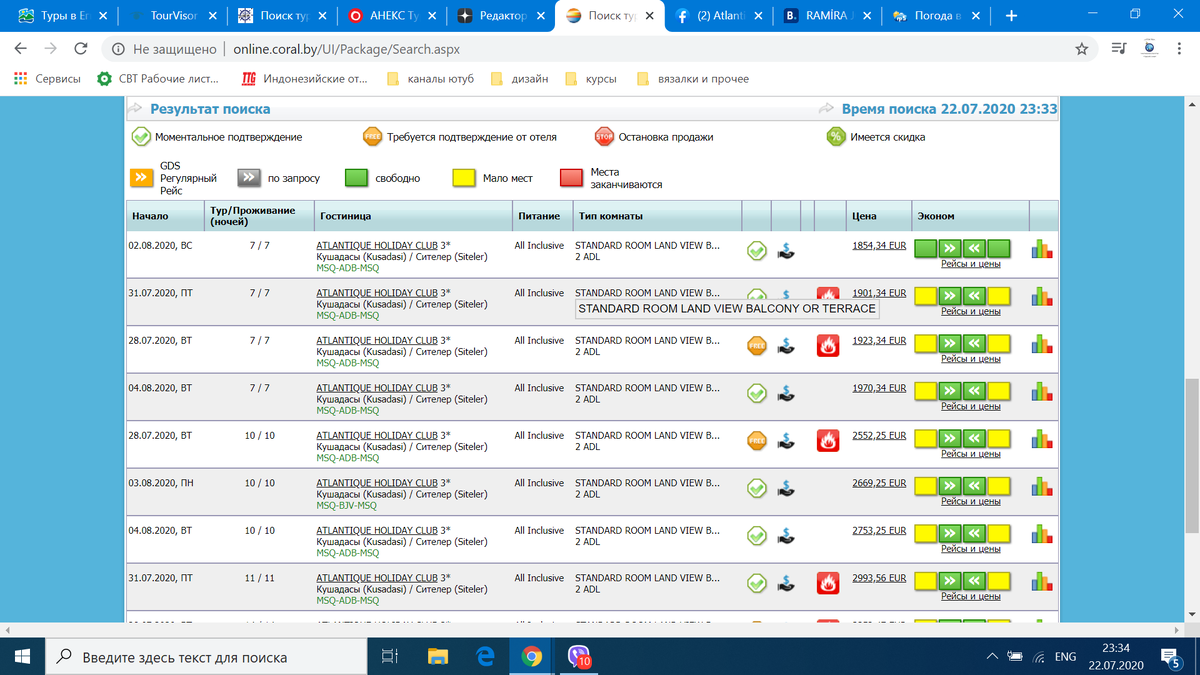Click the money-hand icon in 1970,34 EUR row
The height and width of the screenshot is (675, 1200).
point(788,394)
